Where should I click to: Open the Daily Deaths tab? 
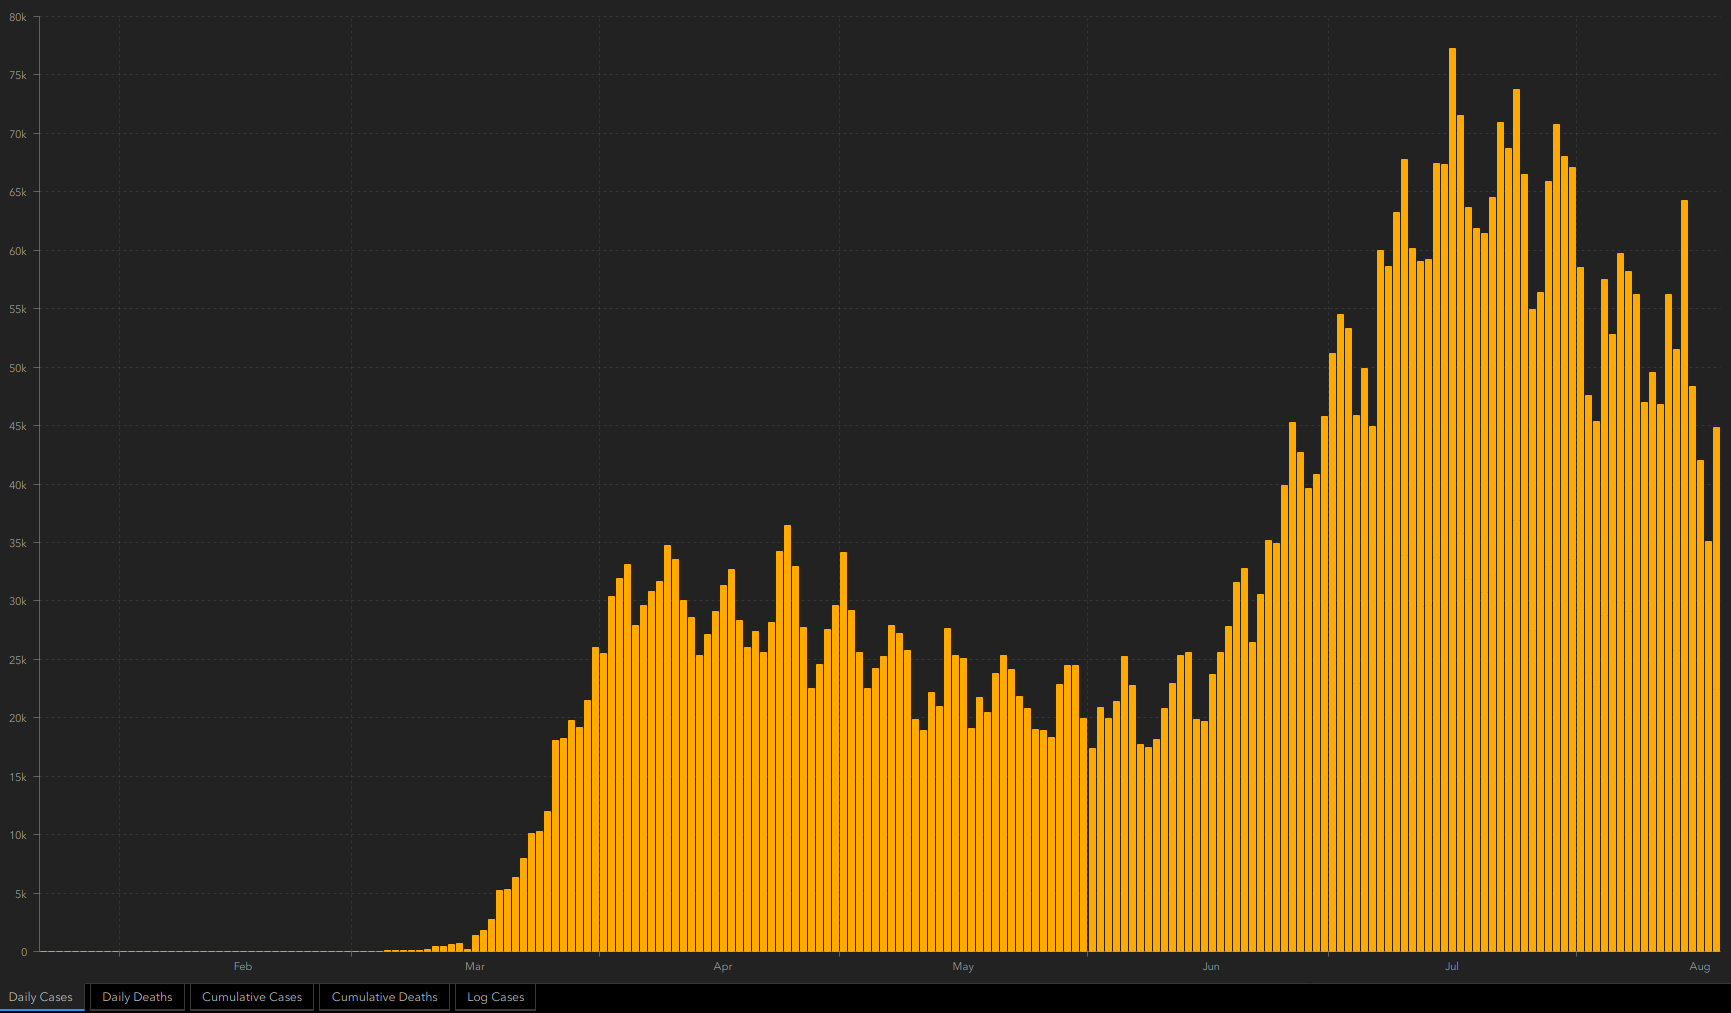(137, 997)
